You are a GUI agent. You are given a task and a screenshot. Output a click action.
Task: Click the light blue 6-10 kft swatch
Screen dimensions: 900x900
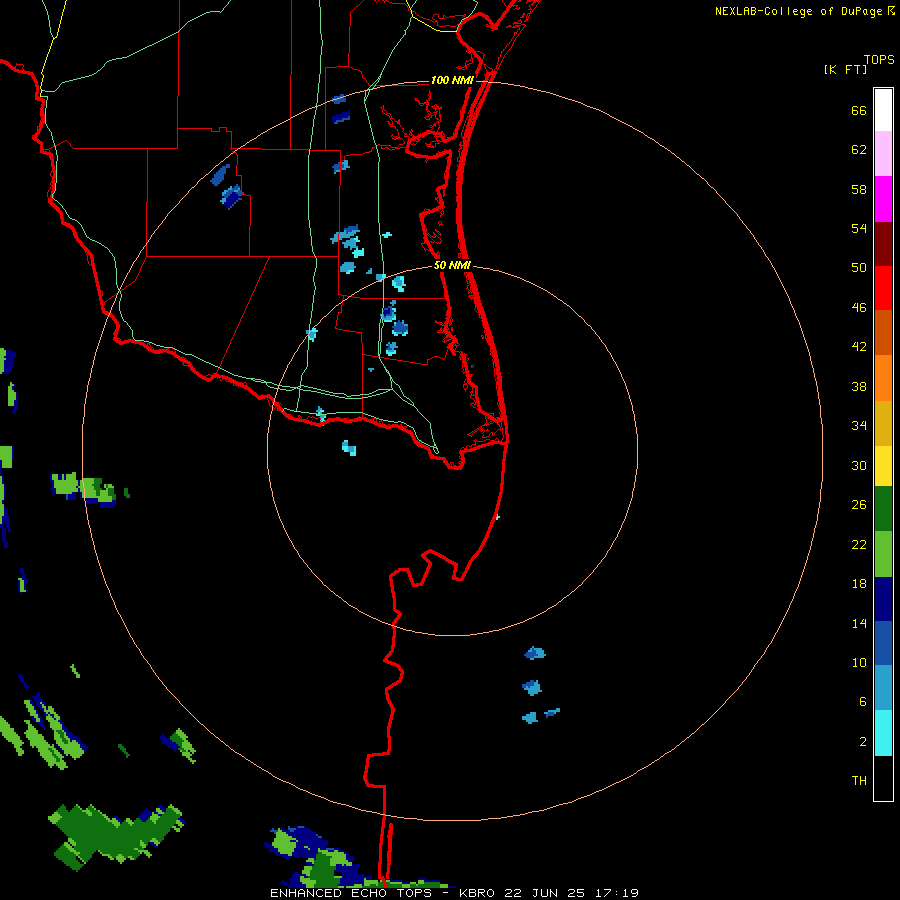coord(883,688)
